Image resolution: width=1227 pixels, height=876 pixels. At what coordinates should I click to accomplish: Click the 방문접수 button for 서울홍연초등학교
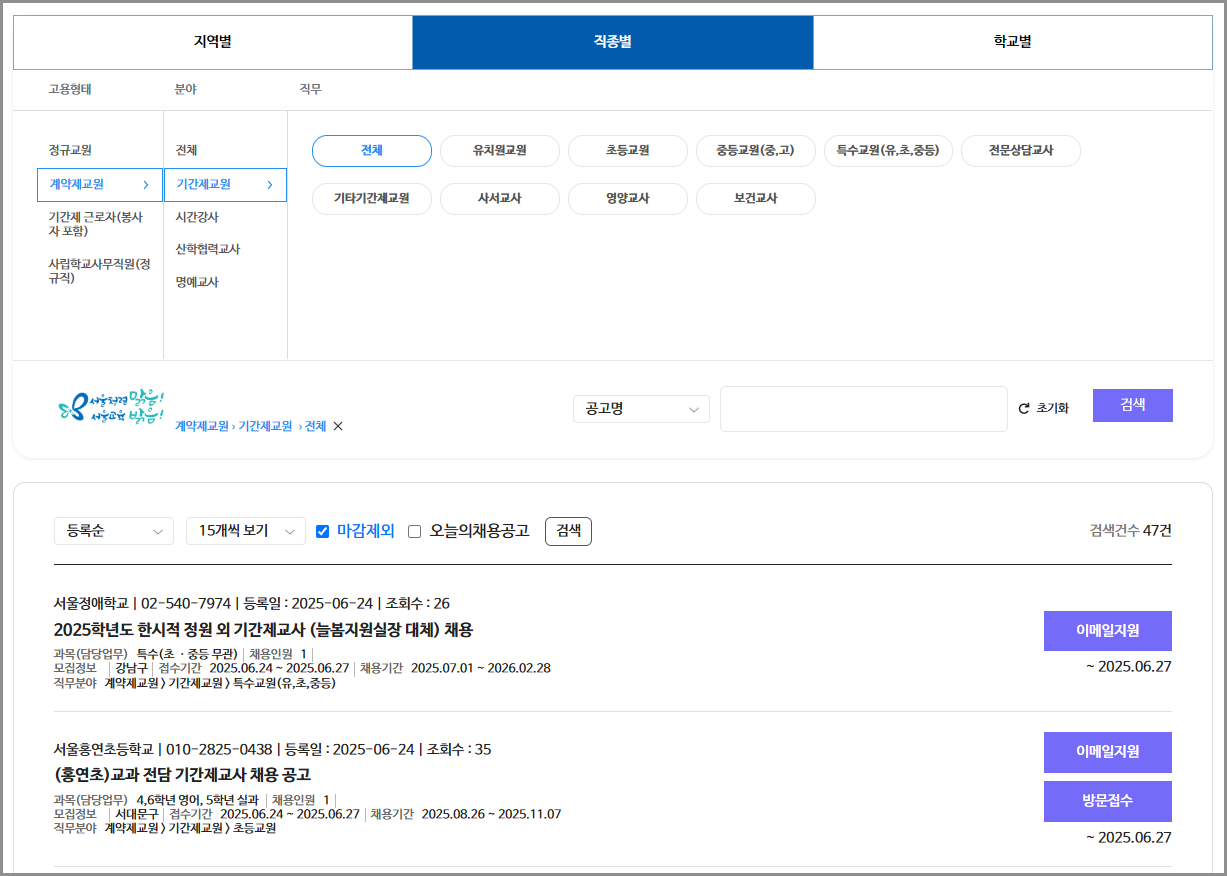(x=1107, y=801)
